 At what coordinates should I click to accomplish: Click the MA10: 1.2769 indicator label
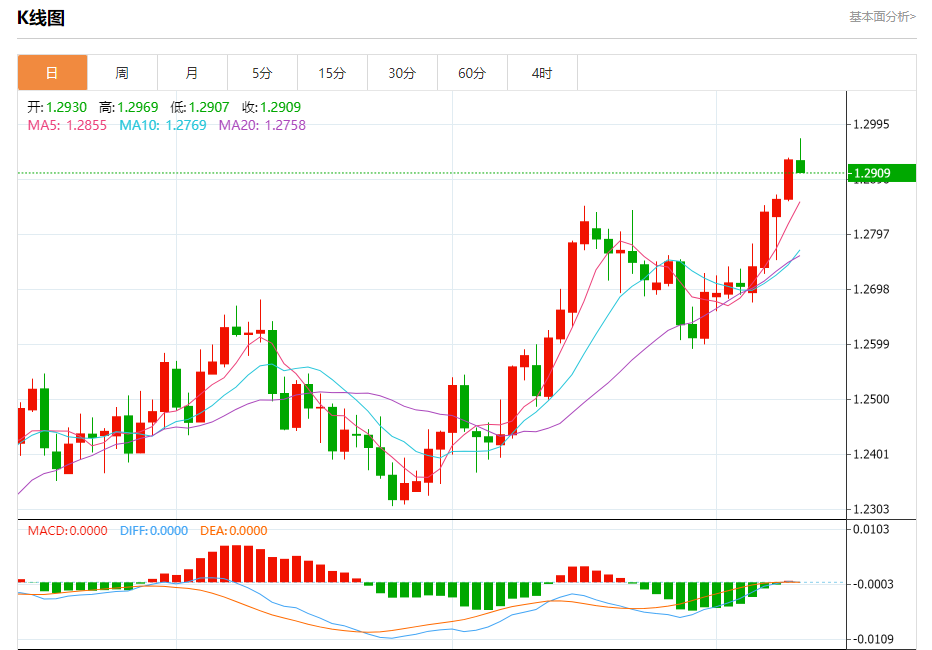163,125
